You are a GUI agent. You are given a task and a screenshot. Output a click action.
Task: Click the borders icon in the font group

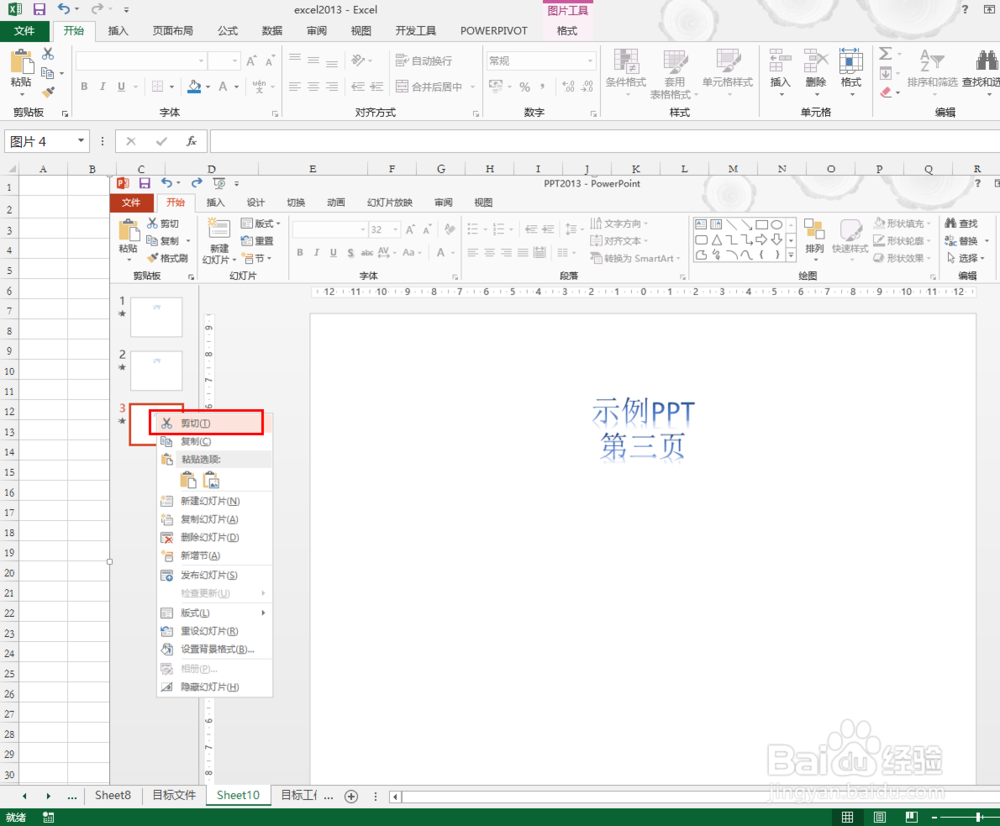157,86
